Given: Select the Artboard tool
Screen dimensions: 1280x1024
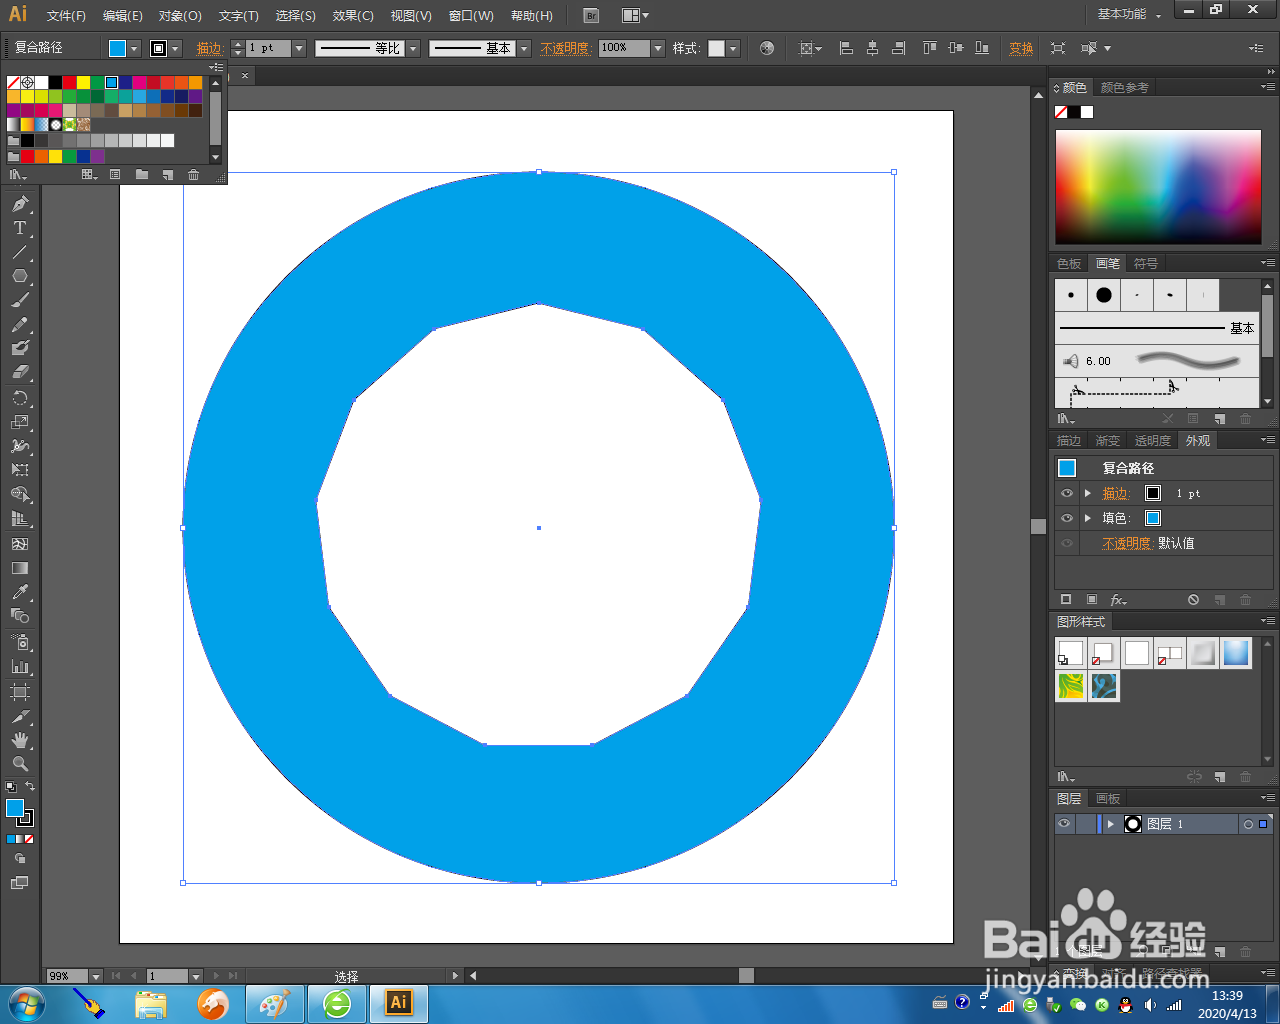Looking at the screenshot, I should click(x=20, y=692).
